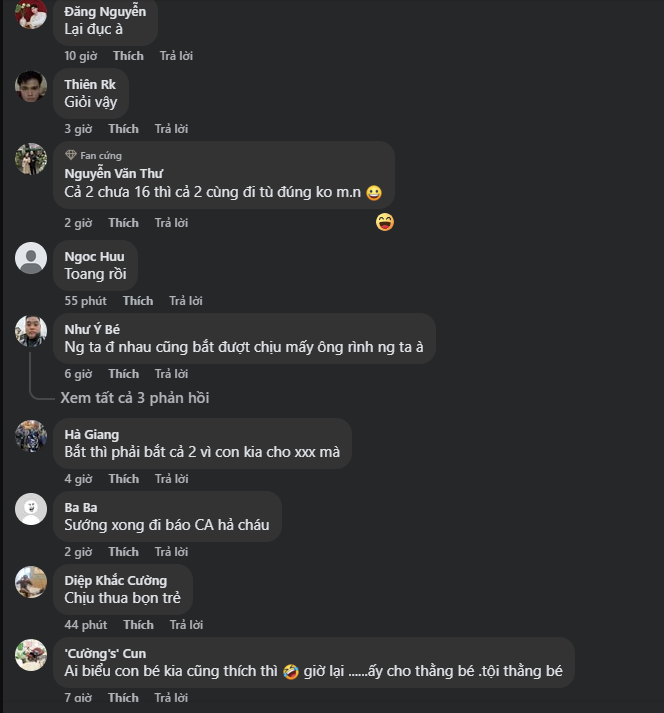Viewport: 664px width, 713px height.
Task: Click Ngoc Huu's default avatar
Action: click(x=31, y=258)
